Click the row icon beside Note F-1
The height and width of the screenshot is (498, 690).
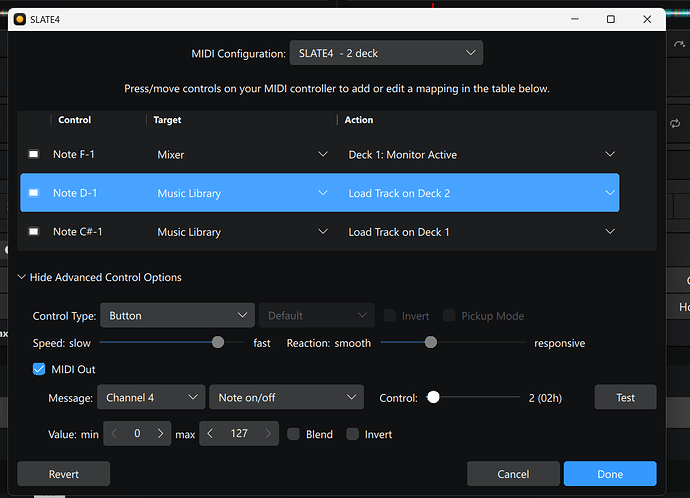click(x=33, y=154)
